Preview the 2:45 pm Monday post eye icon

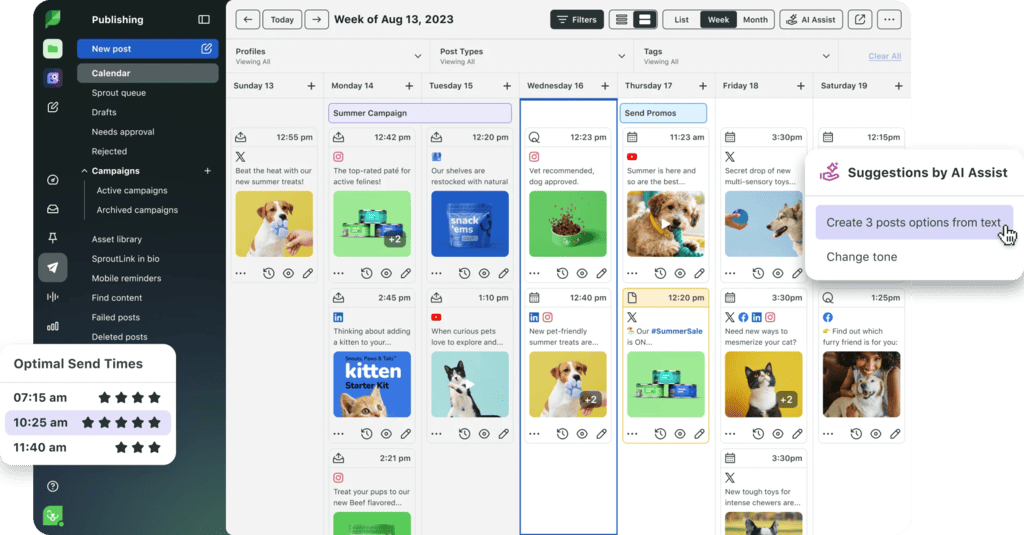click(x=386, y=434)
